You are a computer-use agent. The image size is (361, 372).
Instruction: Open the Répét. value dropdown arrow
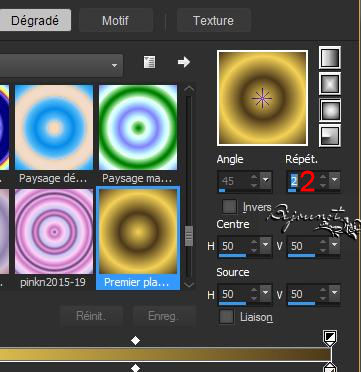[x=334, y=180]
